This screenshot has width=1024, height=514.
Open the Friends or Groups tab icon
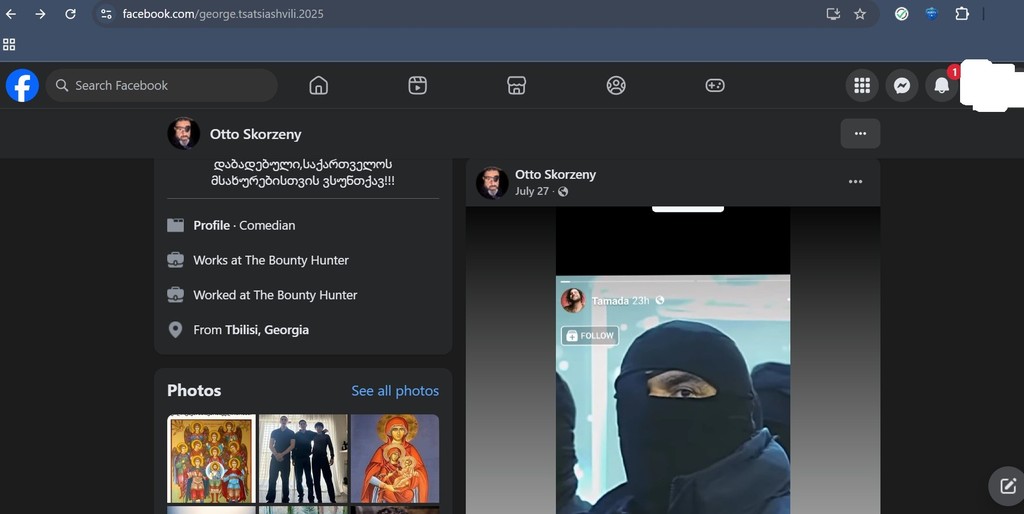click(616, 86)
